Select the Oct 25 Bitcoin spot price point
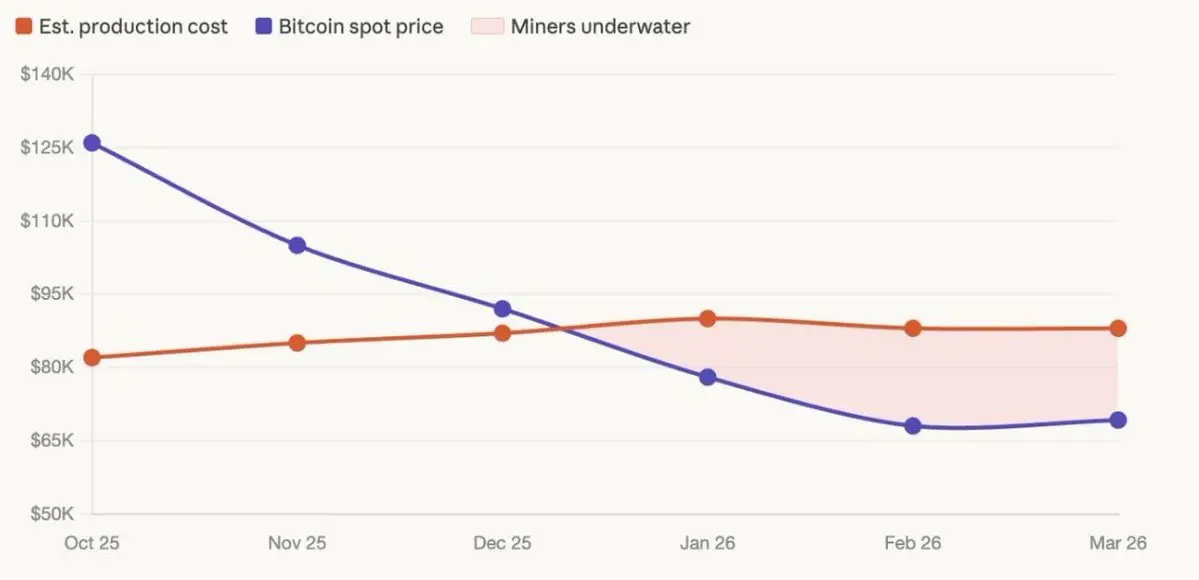 [92, 143]
